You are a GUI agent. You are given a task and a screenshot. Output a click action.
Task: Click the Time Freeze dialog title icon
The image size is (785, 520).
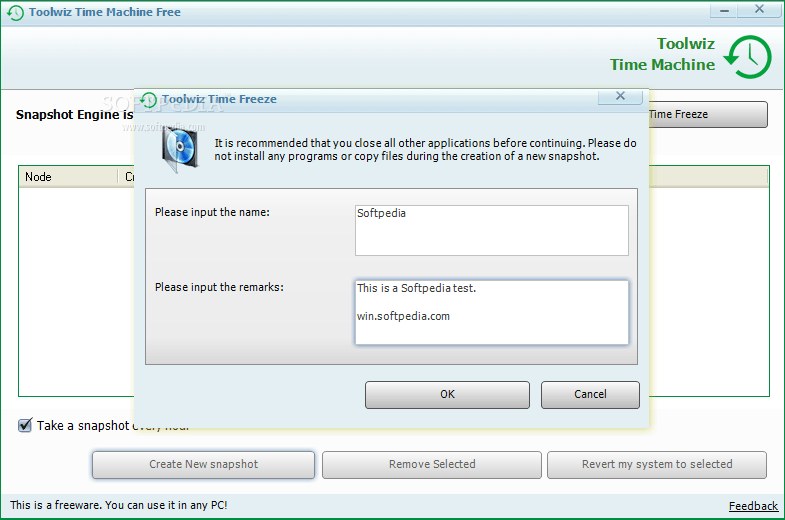coord(148,100)
